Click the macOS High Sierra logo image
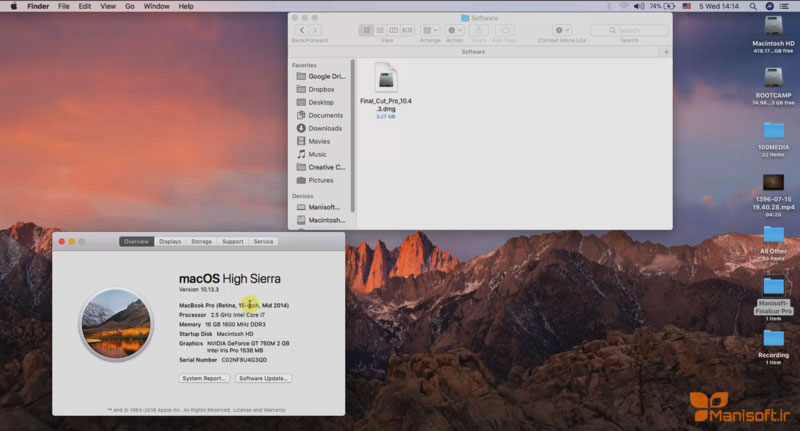This screenshot has height=431, width=800. pos(116,324)
